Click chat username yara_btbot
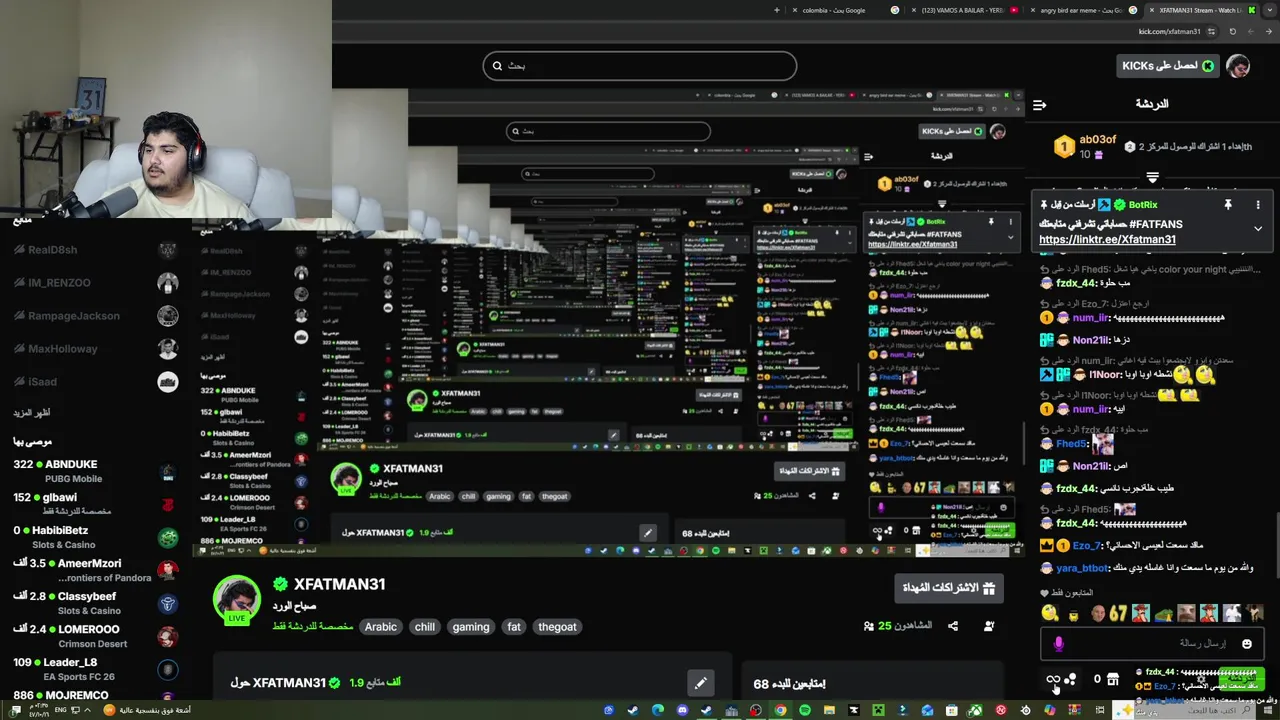 (x=1082, y=568)
